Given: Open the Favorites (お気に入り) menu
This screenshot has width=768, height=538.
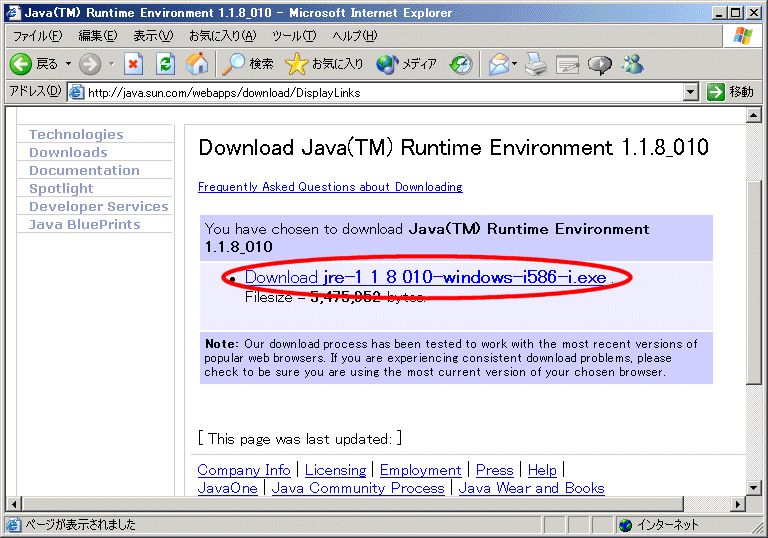Looking at the screenshot, I should pyautogui.click(x=223, y=36).
